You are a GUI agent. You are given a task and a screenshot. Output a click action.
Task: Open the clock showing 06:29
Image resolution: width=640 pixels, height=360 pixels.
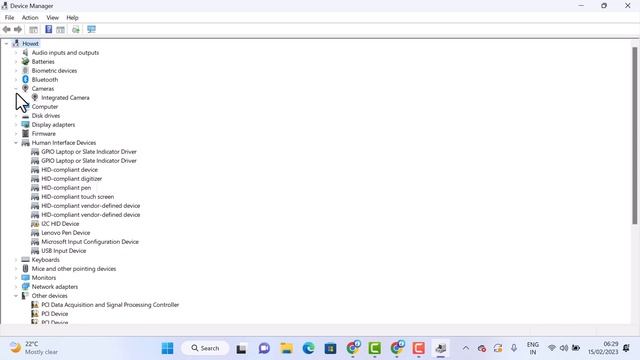click(x=603, y=348)
